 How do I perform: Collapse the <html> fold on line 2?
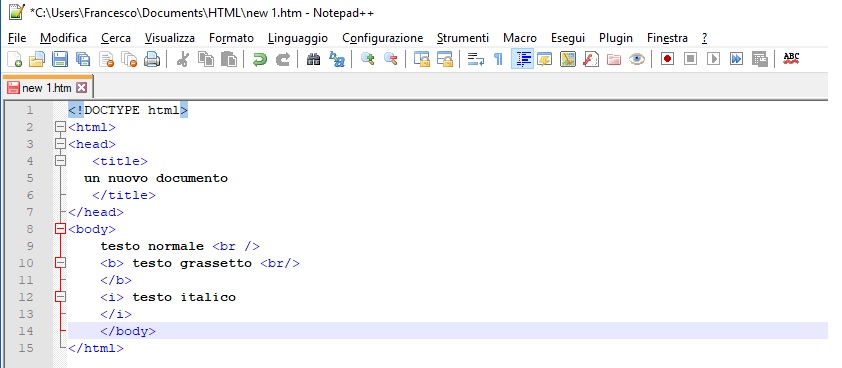pos(60,127)
